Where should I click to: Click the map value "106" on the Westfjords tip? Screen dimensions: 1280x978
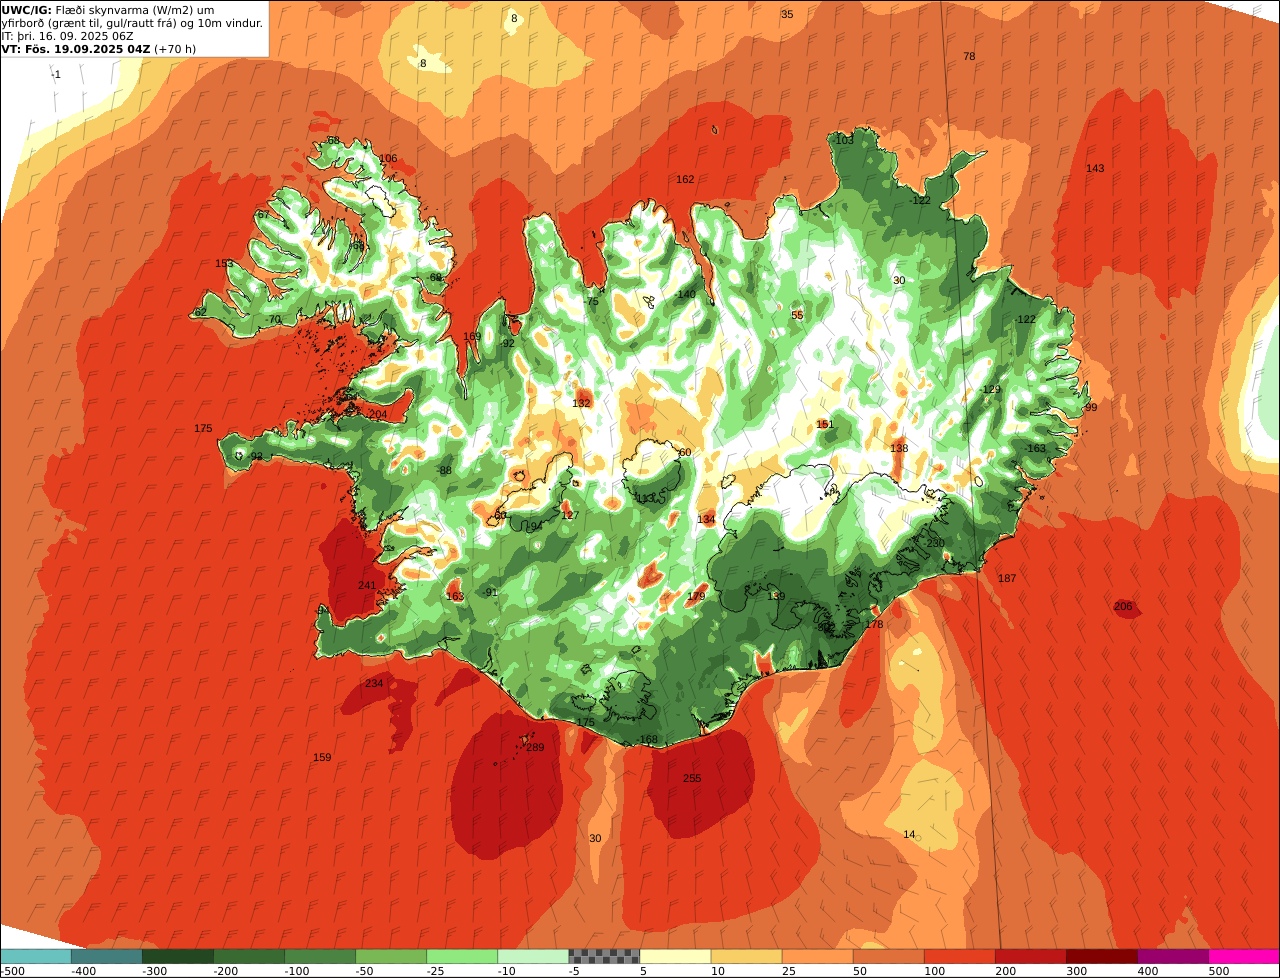tap(388, 158)
